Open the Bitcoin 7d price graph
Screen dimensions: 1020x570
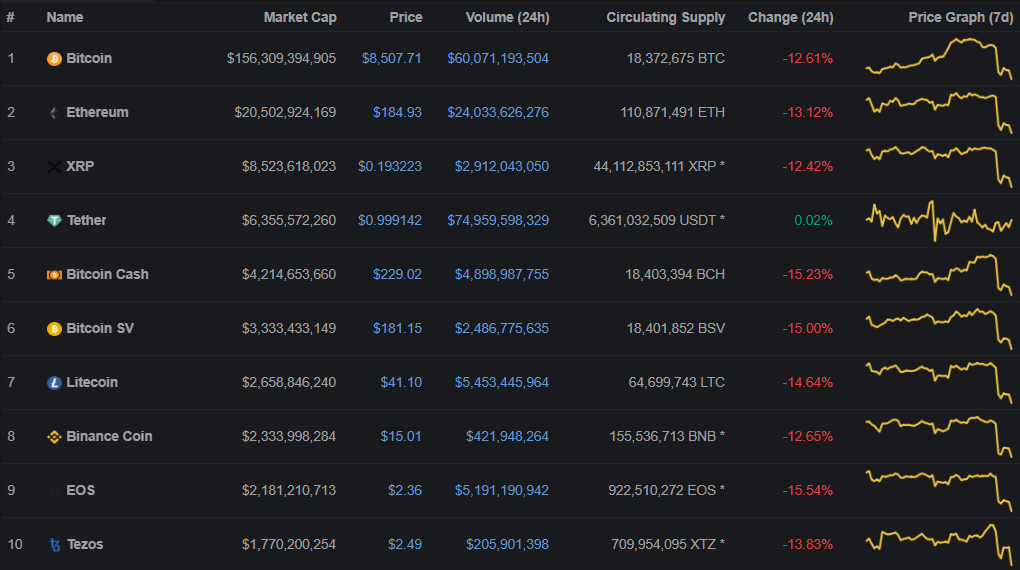[938, 58]
